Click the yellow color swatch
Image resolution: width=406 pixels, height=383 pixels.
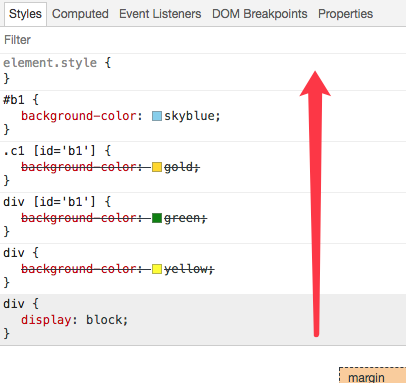(157, 269)
